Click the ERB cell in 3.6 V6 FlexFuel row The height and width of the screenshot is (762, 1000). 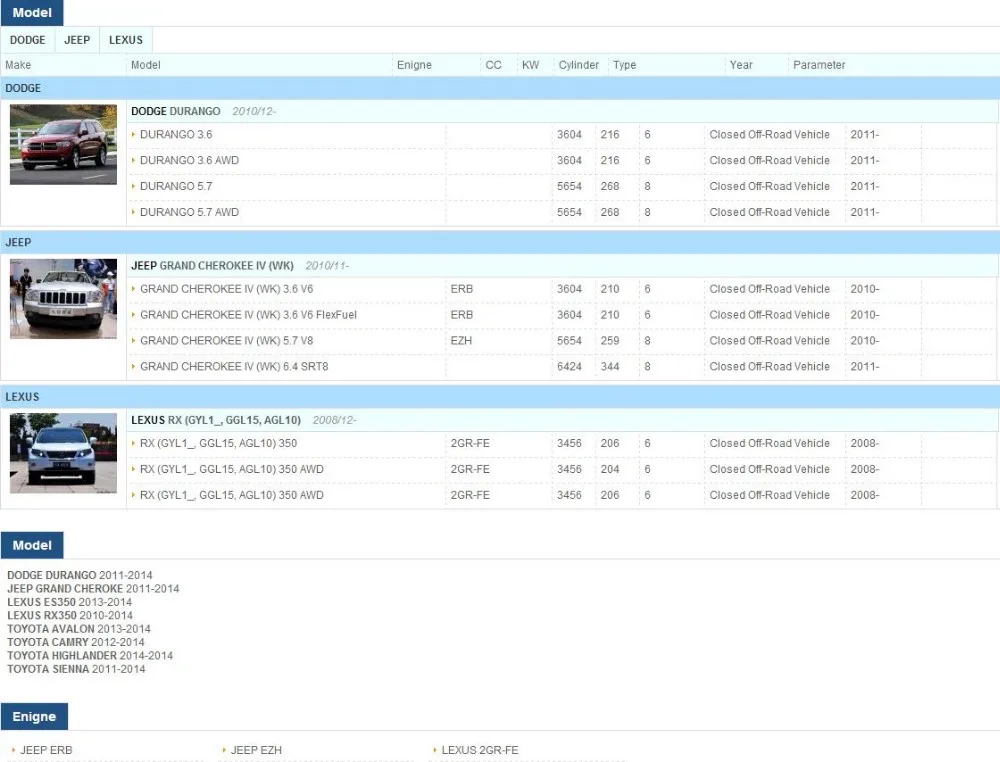462,315
